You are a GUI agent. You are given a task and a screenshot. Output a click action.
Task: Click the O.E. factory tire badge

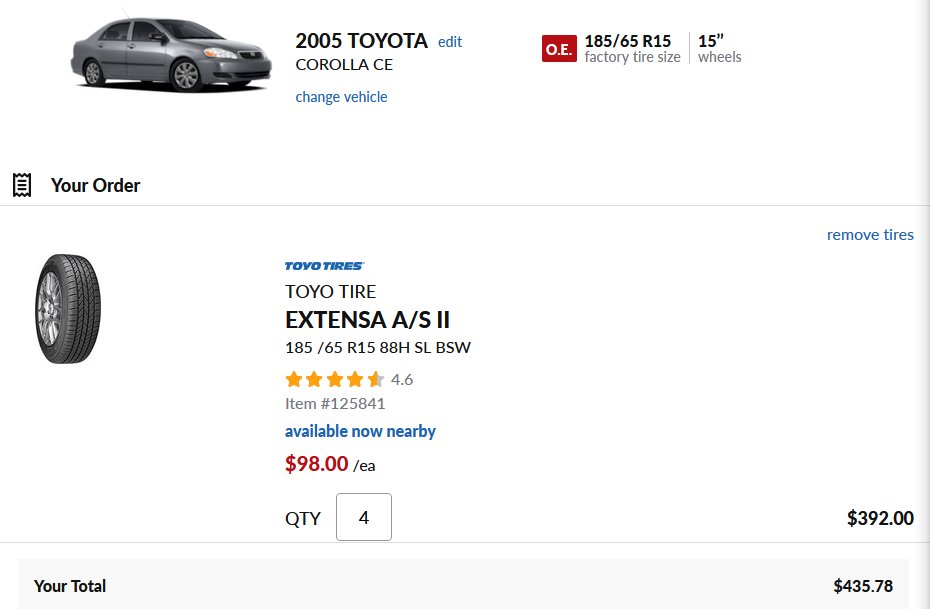559,49
